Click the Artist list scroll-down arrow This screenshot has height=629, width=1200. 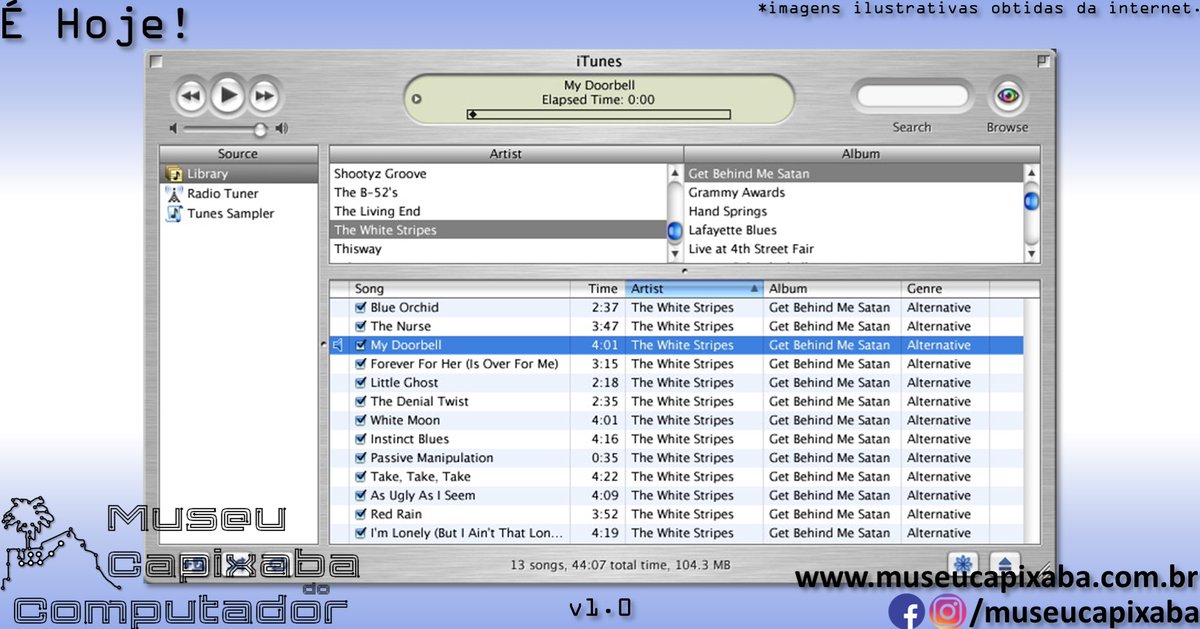[674, 254]
